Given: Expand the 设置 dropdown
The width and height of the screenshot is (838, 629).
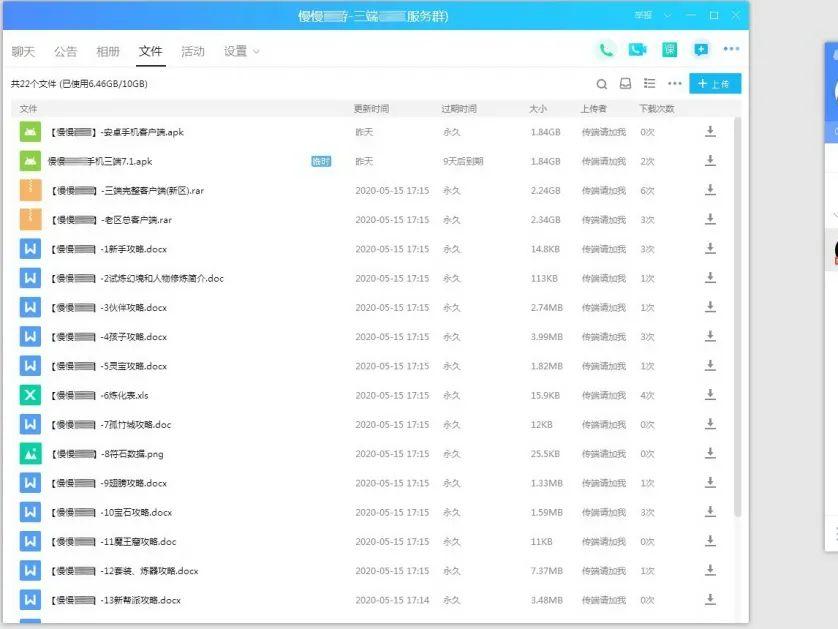Looking at the screenshot, I should click(241, 51).
